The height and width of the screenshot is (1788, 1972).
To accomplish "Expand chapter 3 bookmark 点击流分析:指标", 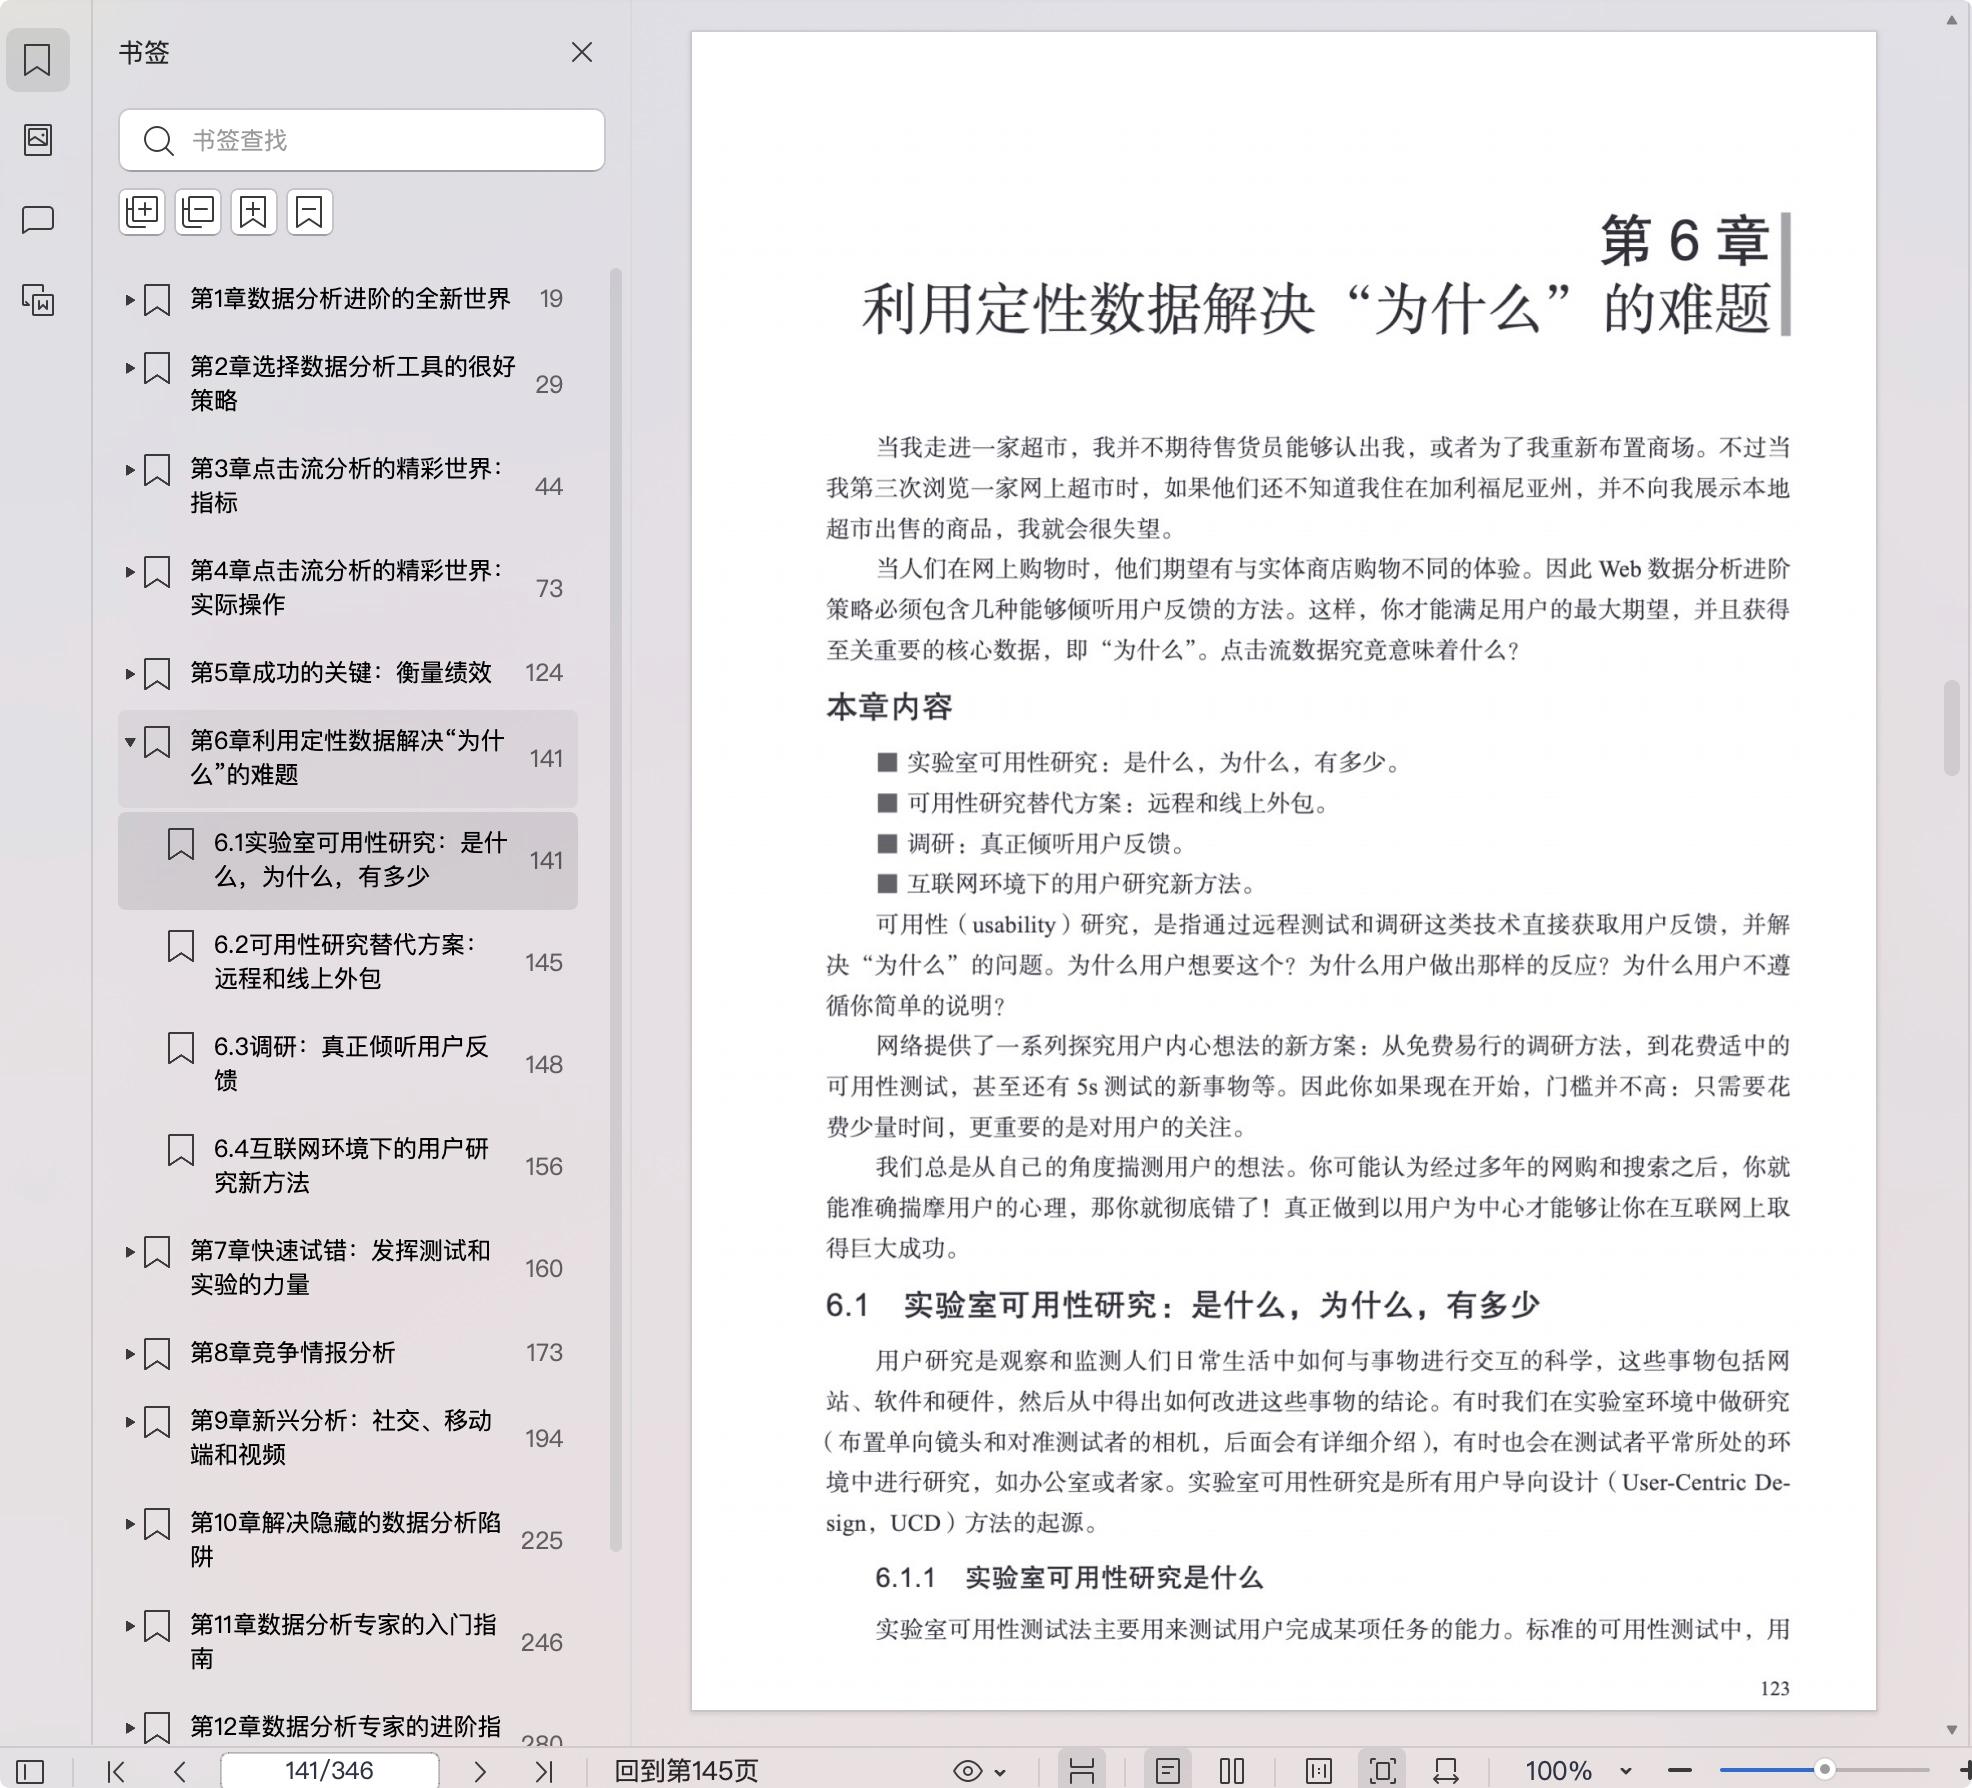I will coord(130,469).
